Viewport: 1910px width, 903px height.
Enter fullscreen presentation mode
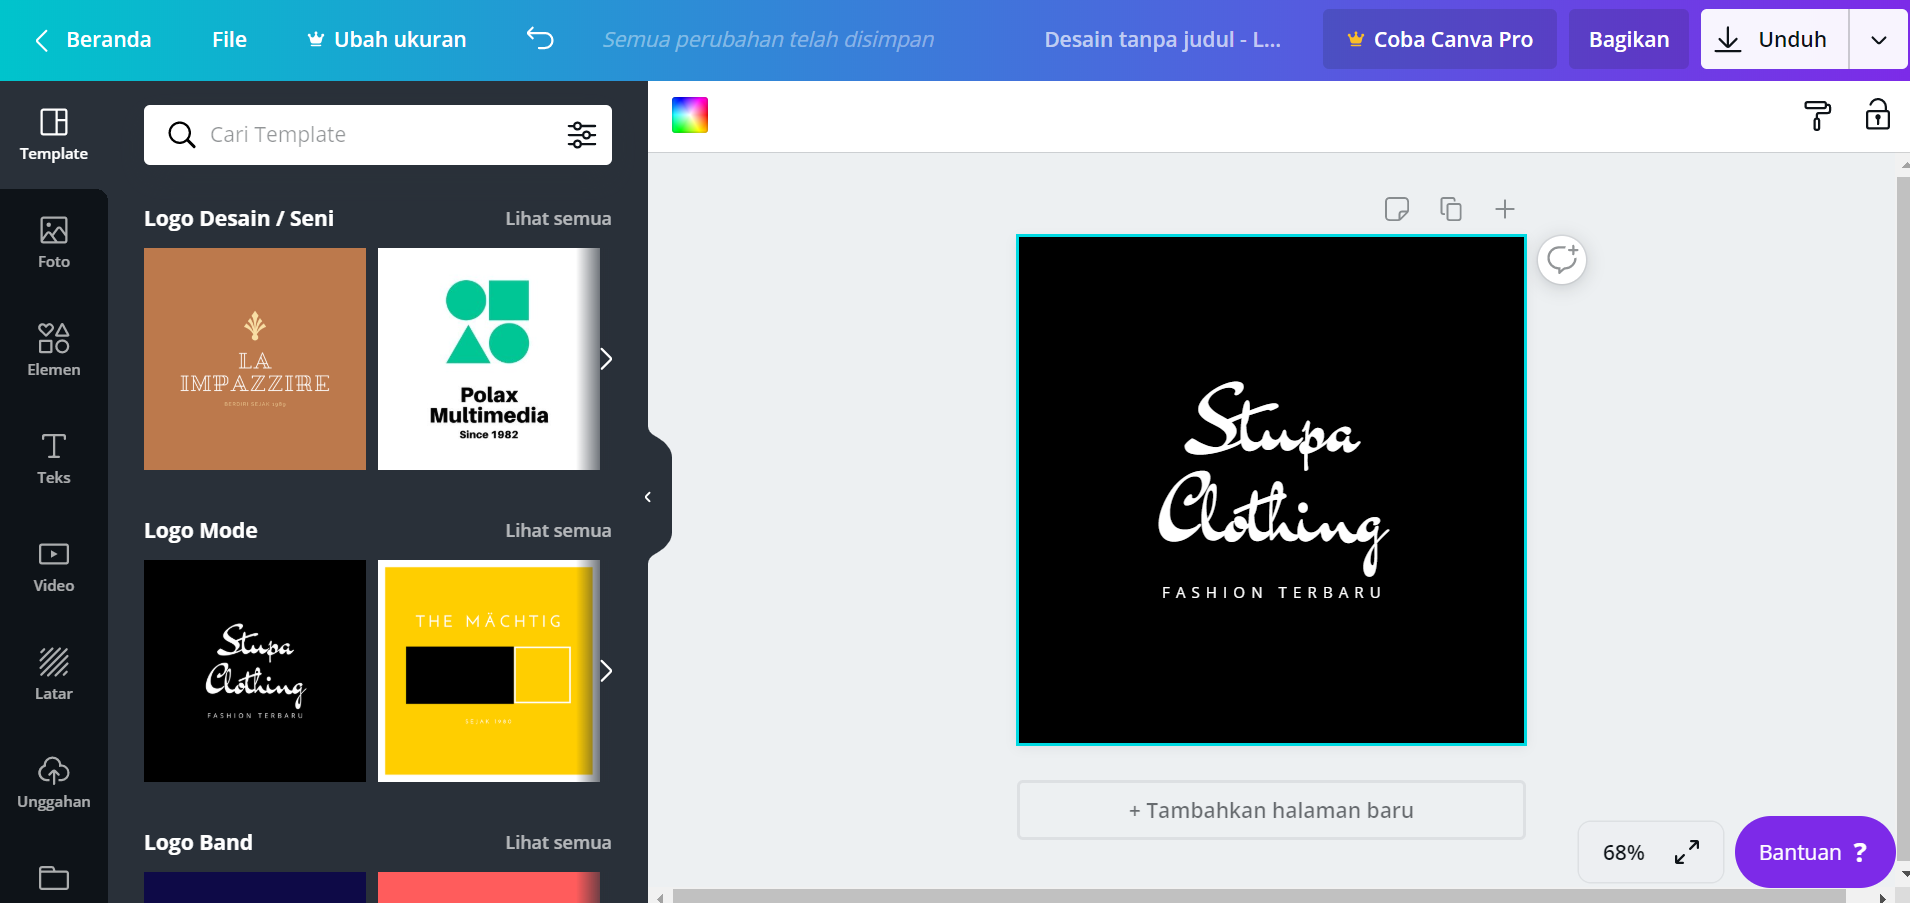[1687, 852]
